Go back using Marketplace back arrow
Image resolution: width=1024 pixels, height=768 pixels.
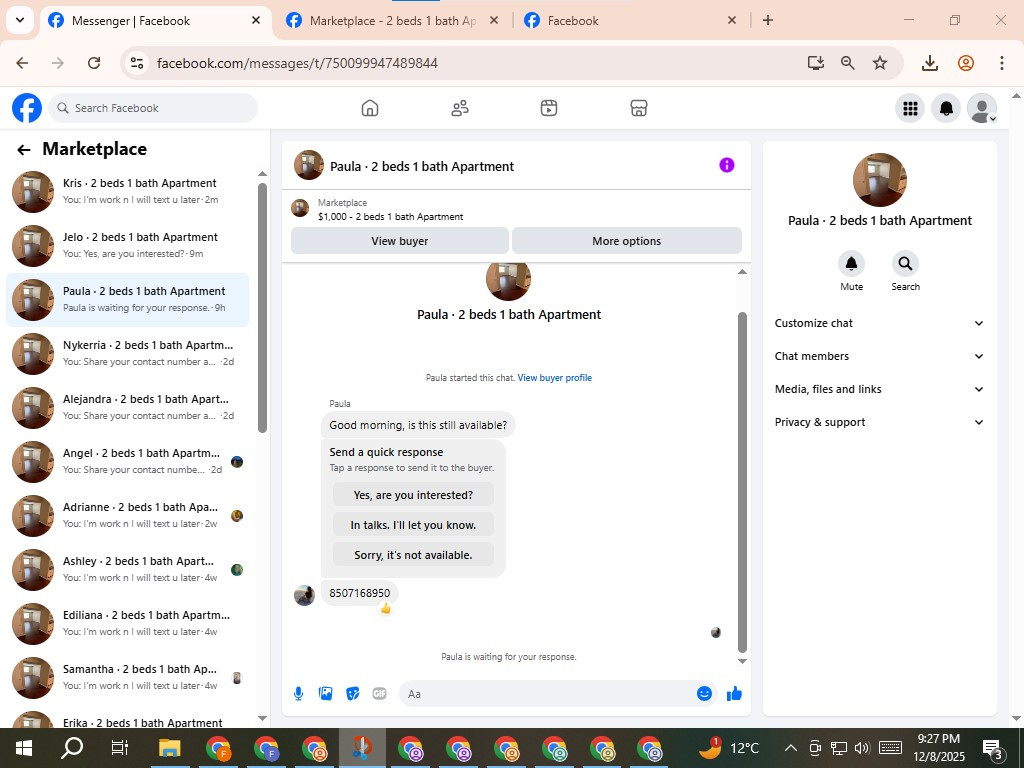point(24,150)
